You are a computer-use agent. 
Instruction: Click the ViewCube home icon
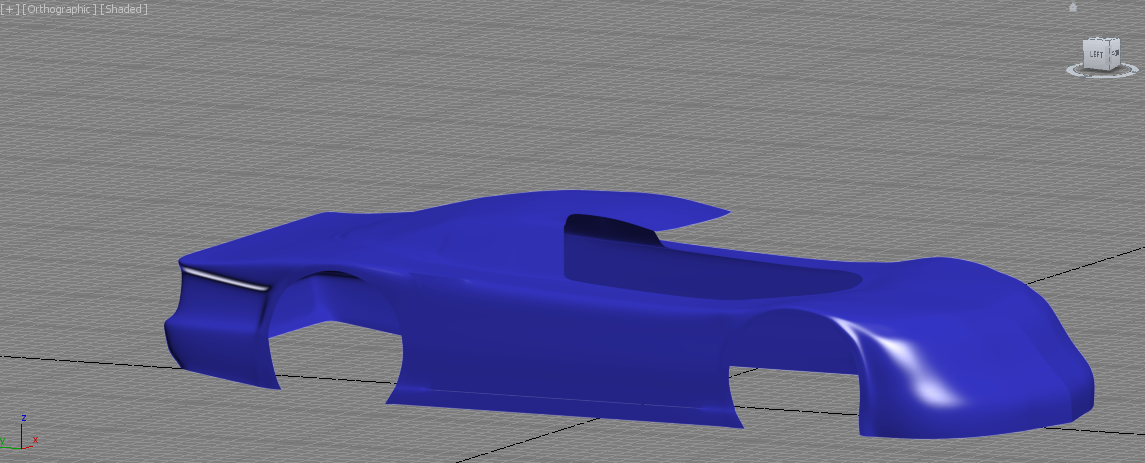(1073, 7)
